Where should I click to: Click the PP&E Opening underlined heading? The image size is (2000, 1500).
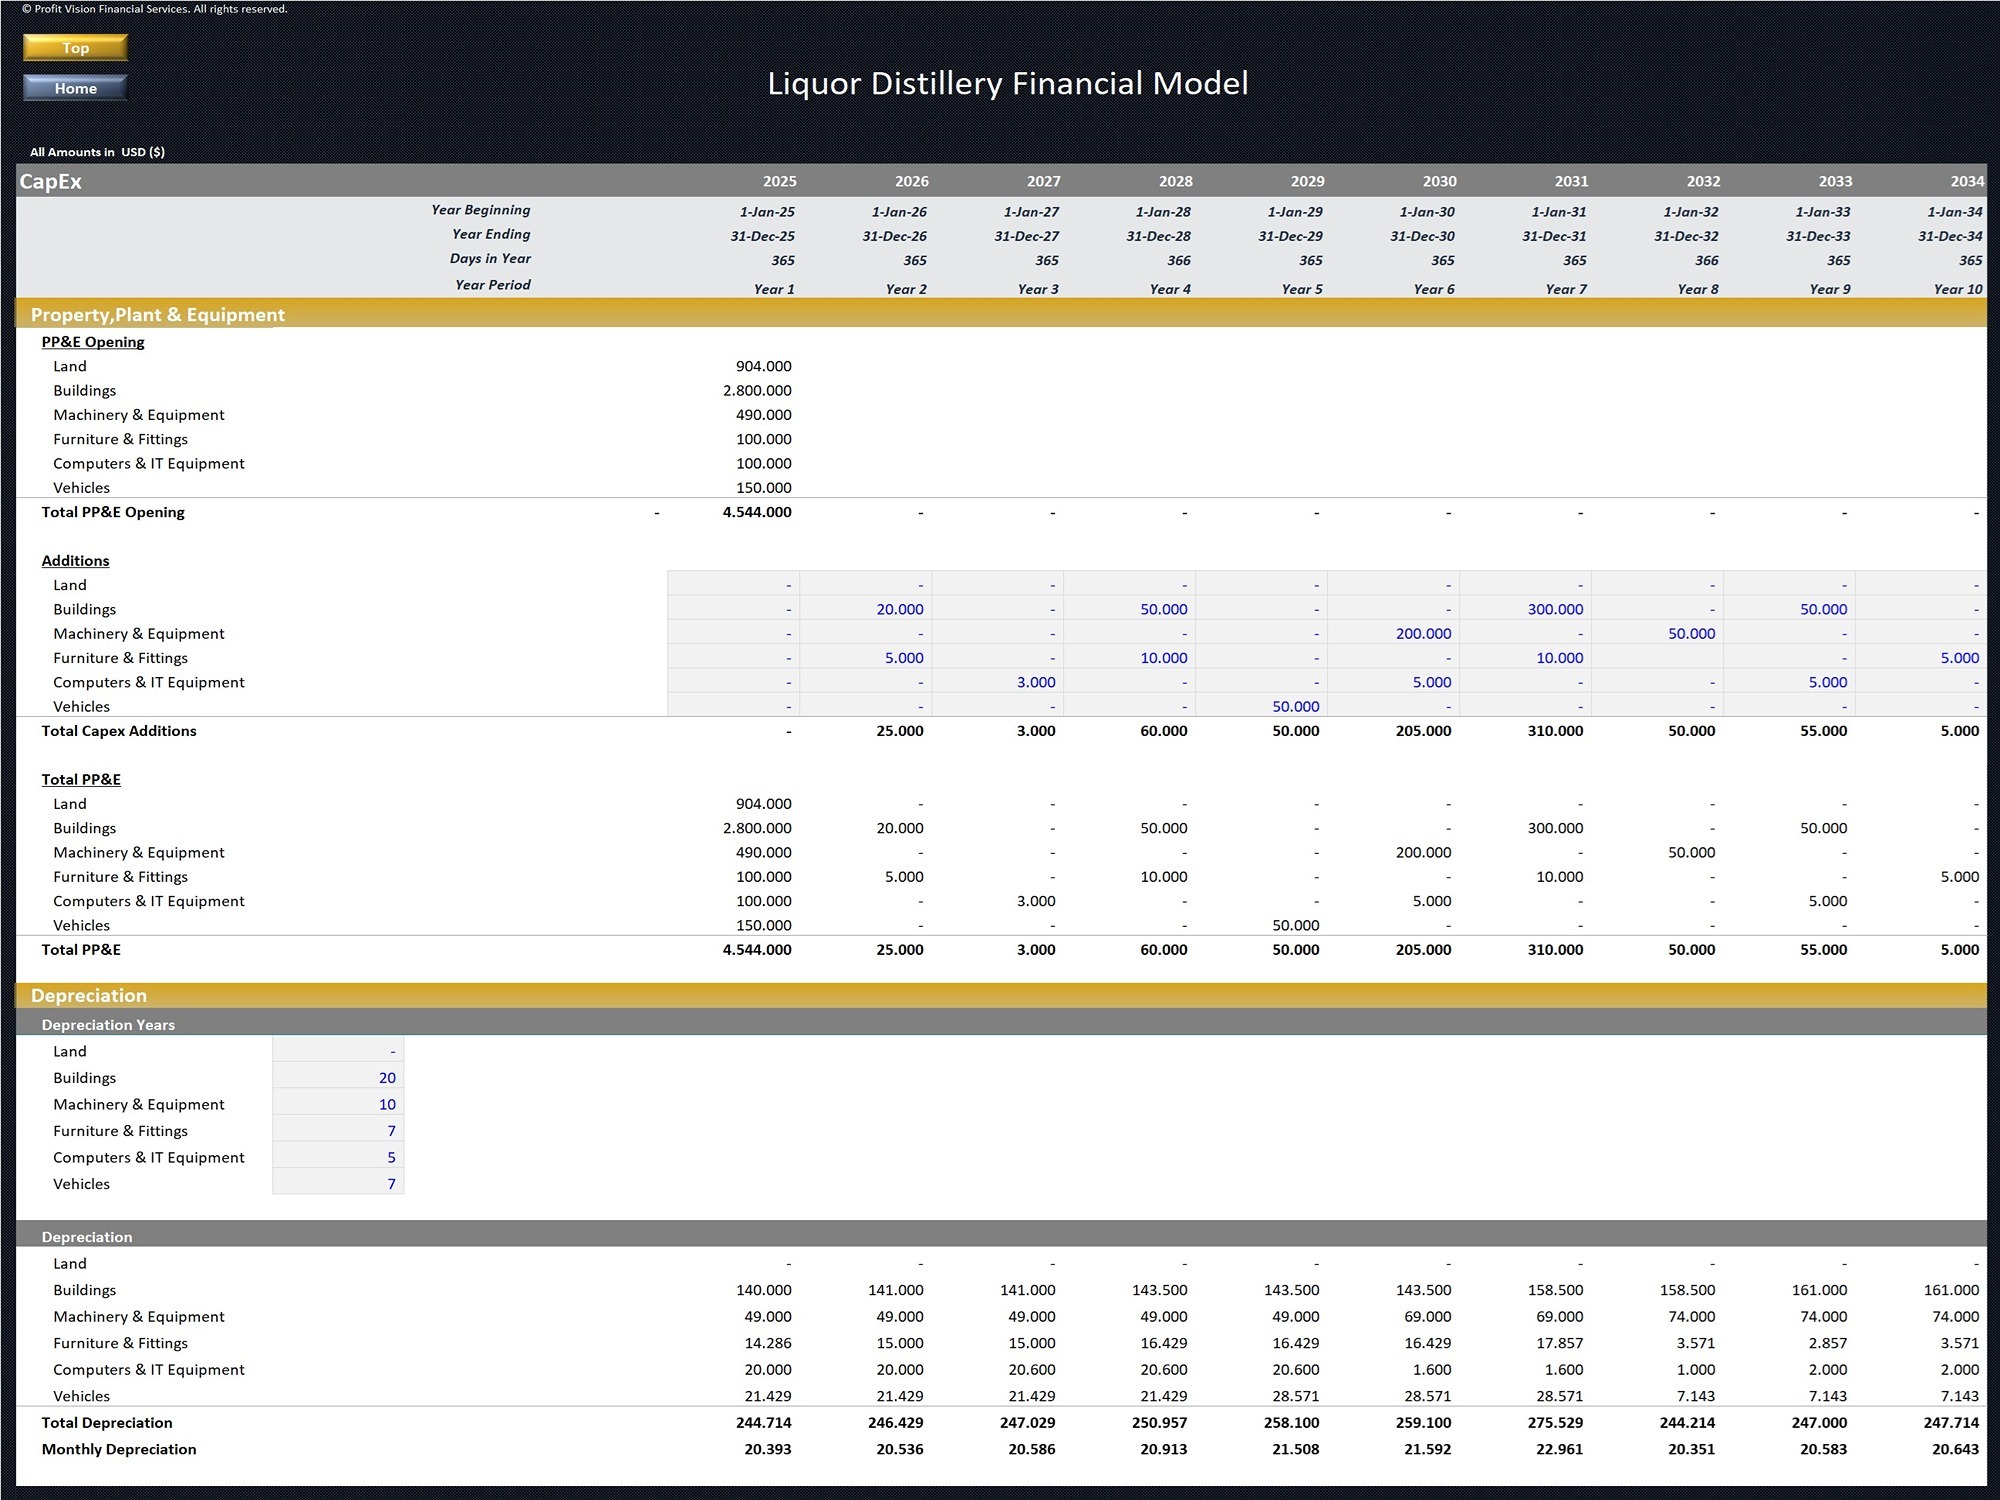[x=93, y=342]
